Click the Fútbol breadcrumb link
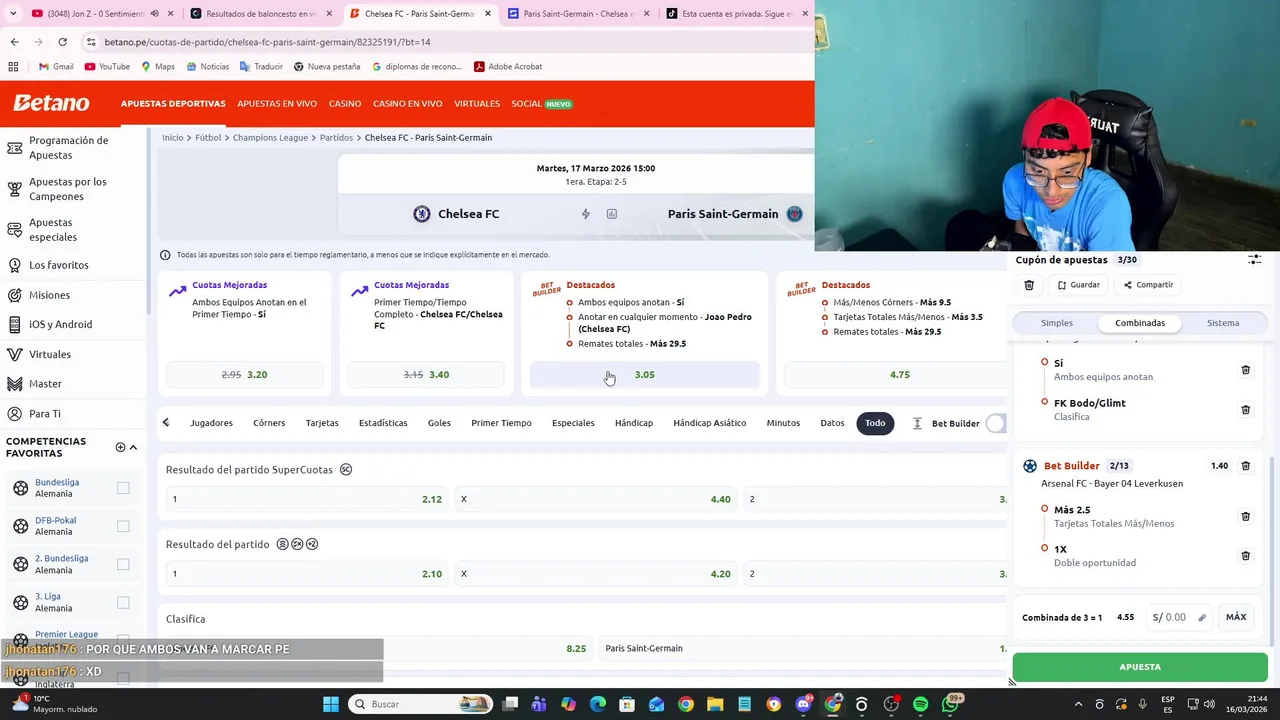 point(208,138)
